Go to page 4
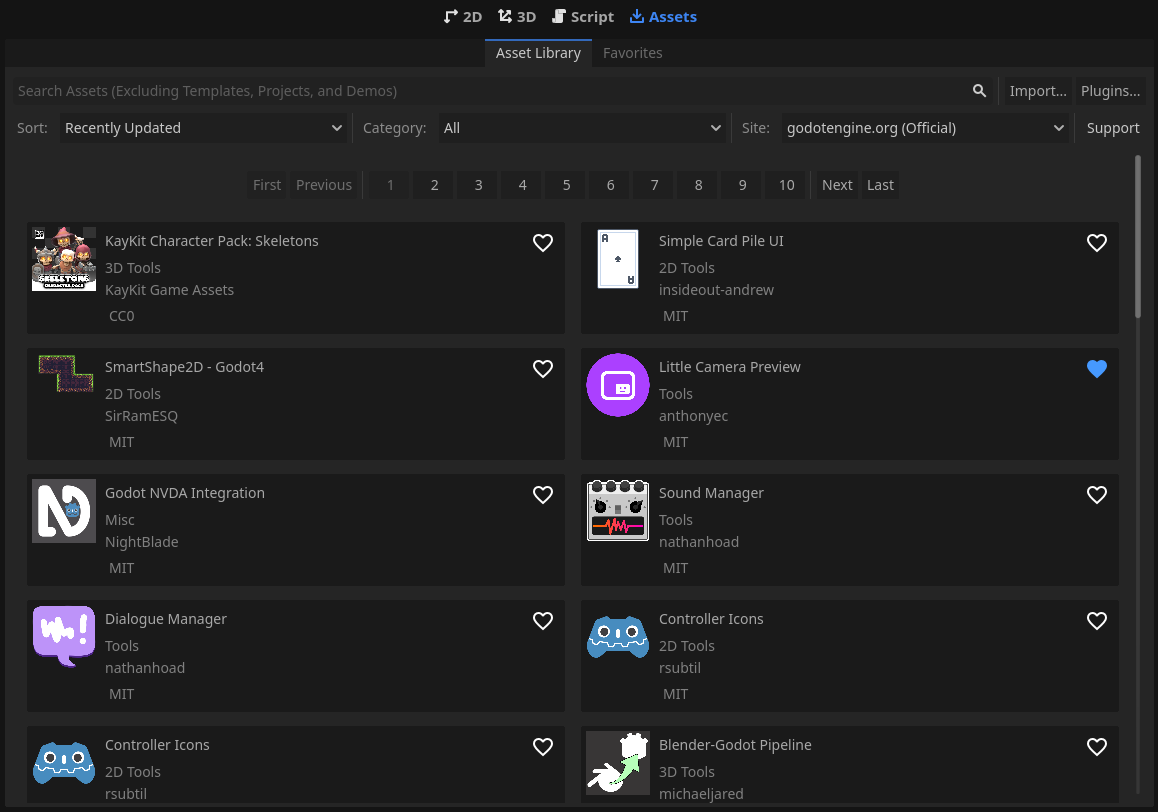This screenshot has height=812, width=1158. coord(522,185)
